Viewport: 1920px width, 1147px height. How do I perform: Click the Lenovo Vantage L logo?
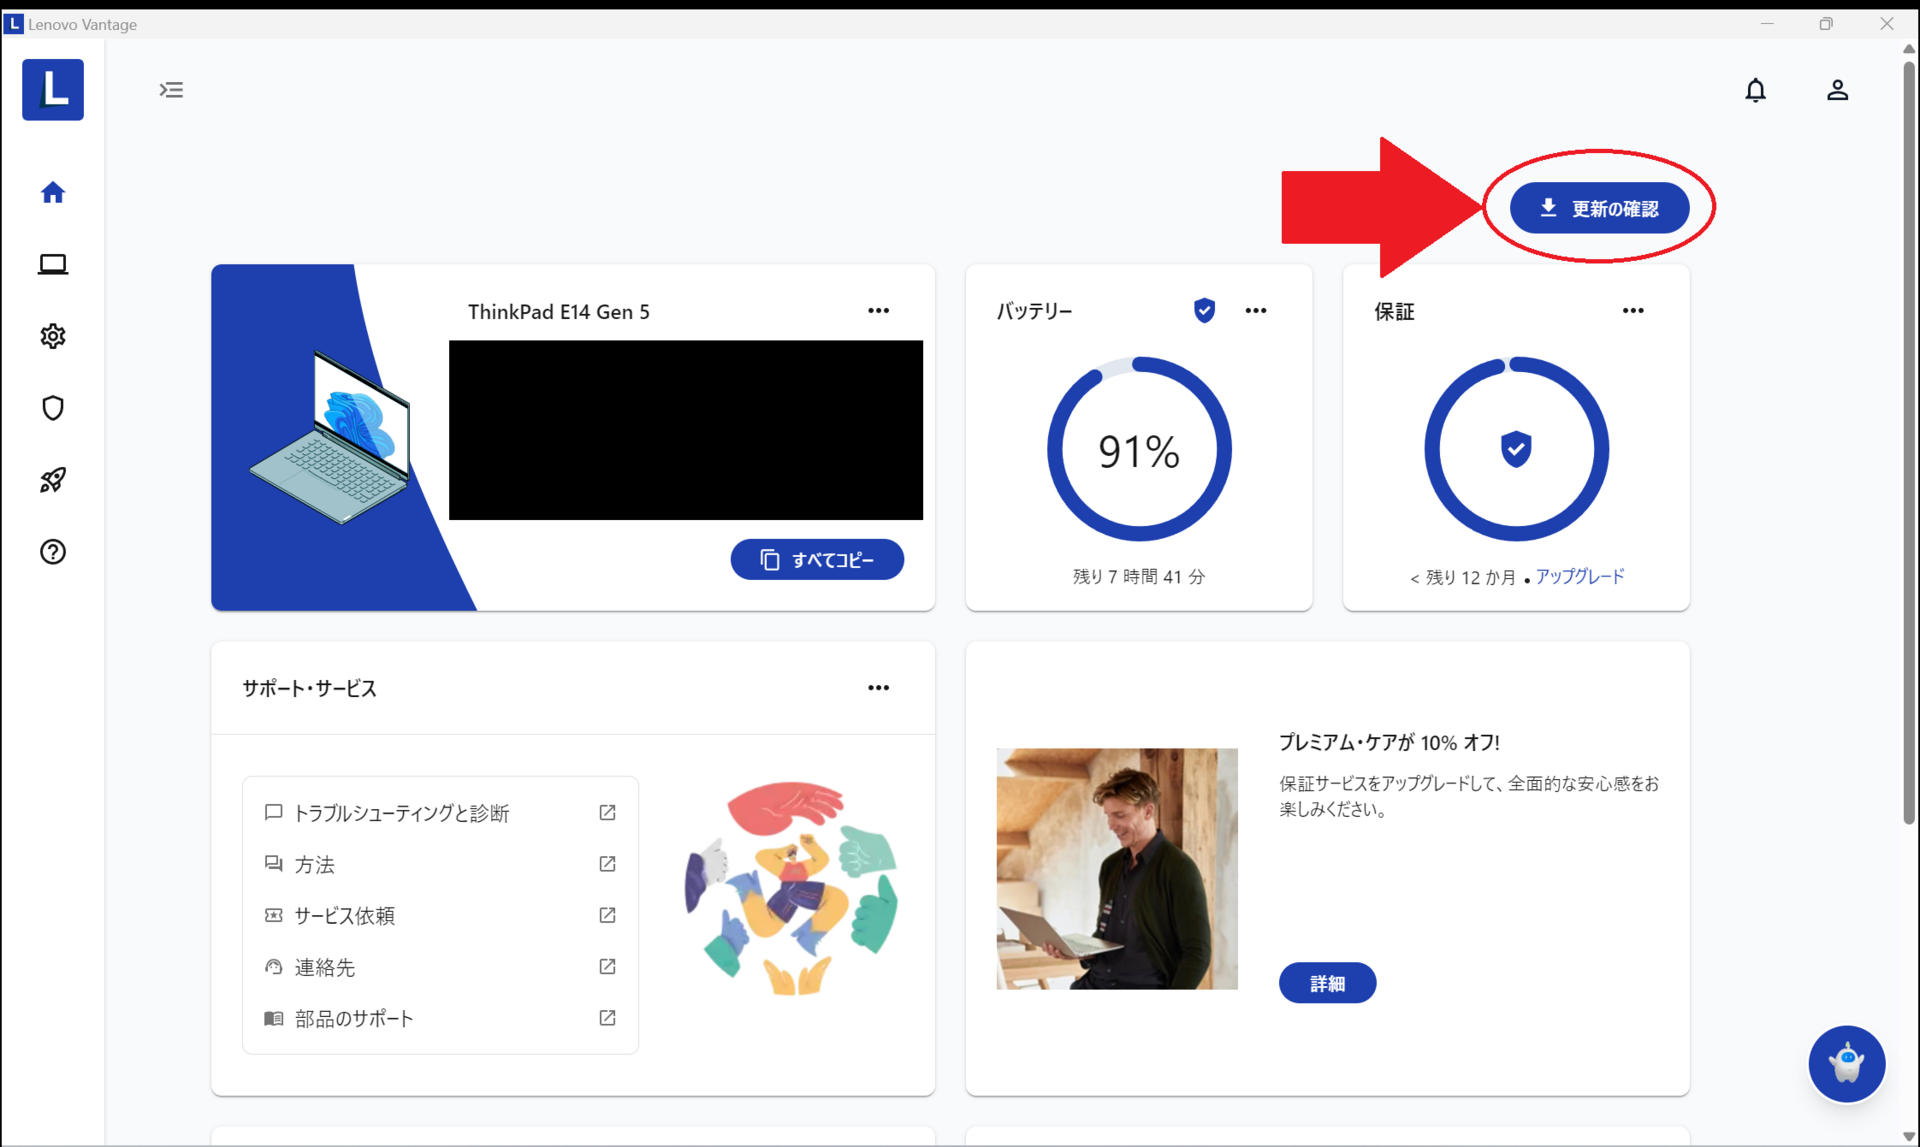tap(53, 90)
